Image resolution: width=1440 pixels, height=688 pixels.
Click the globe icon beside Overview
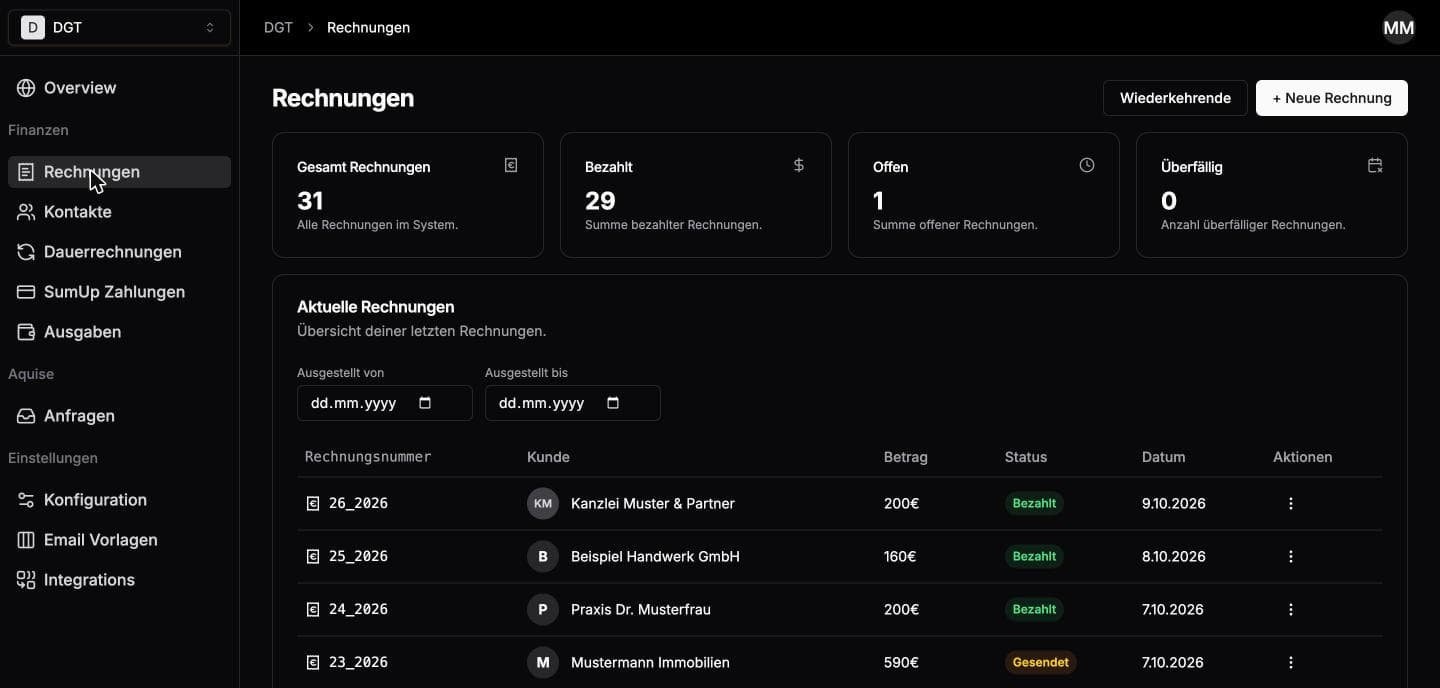click(x=26, y=88)
